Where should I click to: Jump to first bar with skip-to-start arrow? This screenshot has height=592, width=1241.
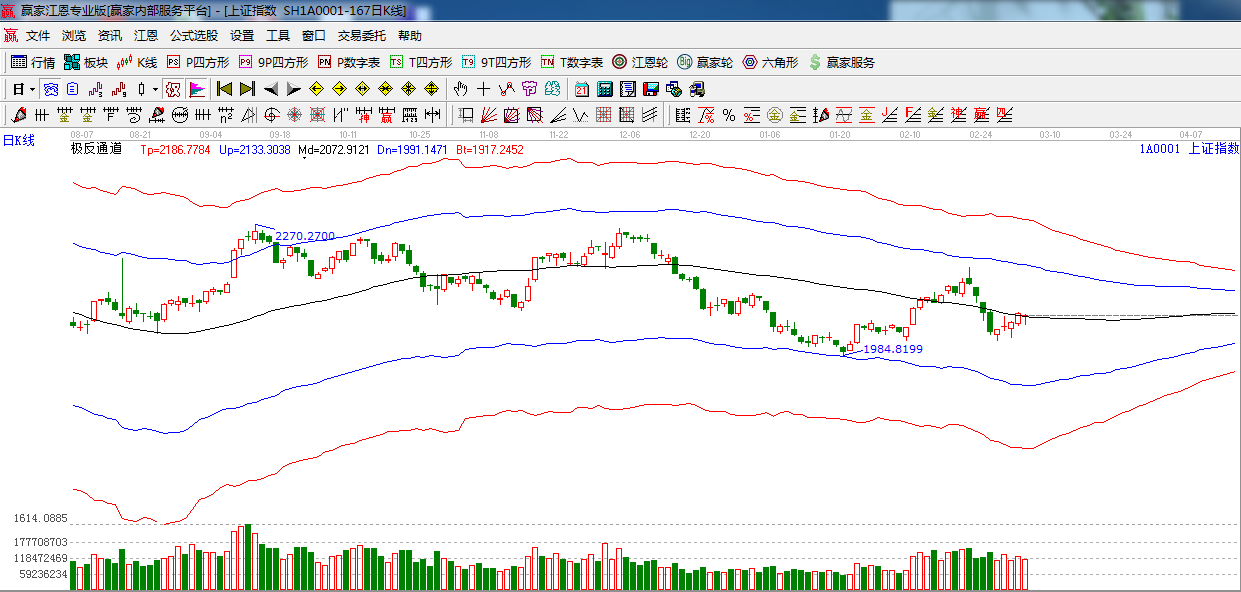[x=224, y=89]
